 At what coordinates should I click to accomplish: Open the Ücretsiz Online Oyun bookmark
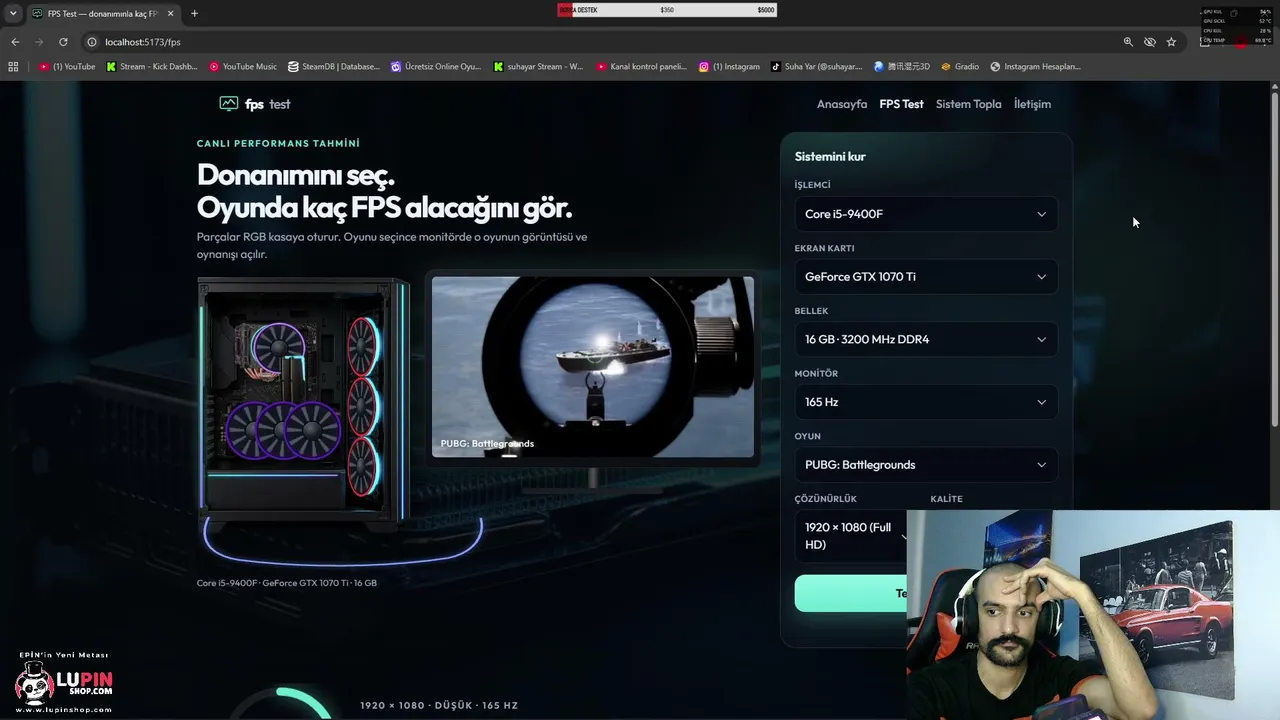point(436,67)
